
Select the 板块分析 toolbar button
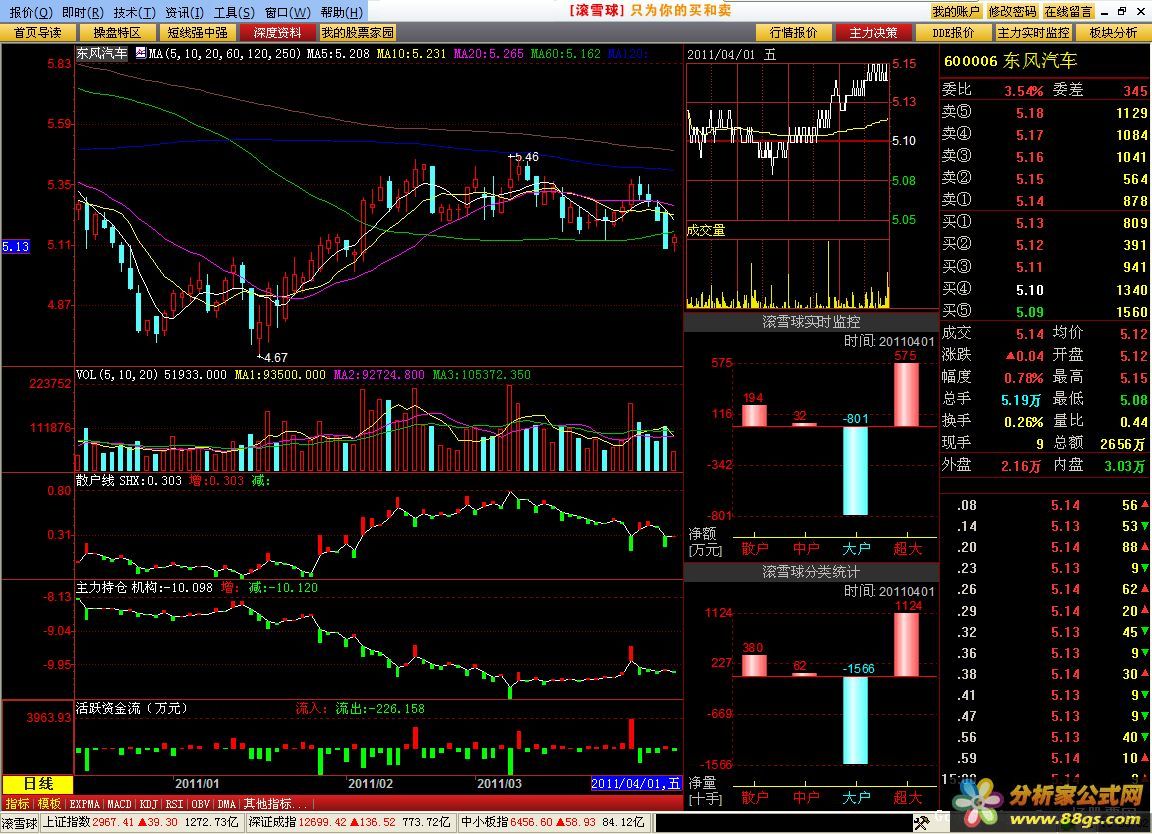point(1112,33)
